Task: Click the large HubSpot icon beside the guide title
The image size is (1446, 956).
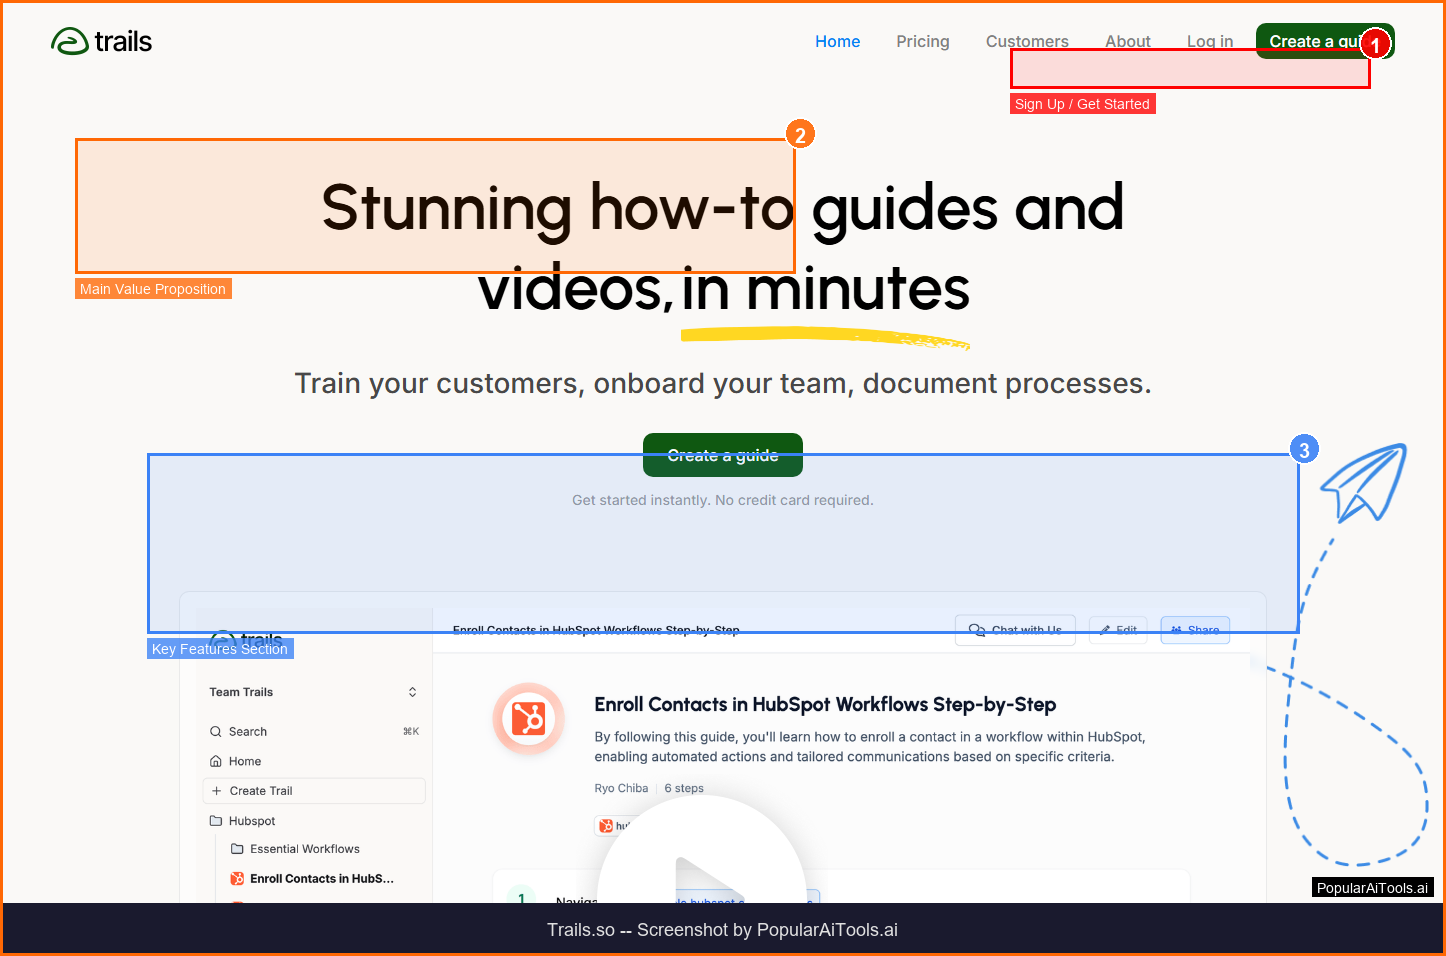Action: [x=528, y=718]
